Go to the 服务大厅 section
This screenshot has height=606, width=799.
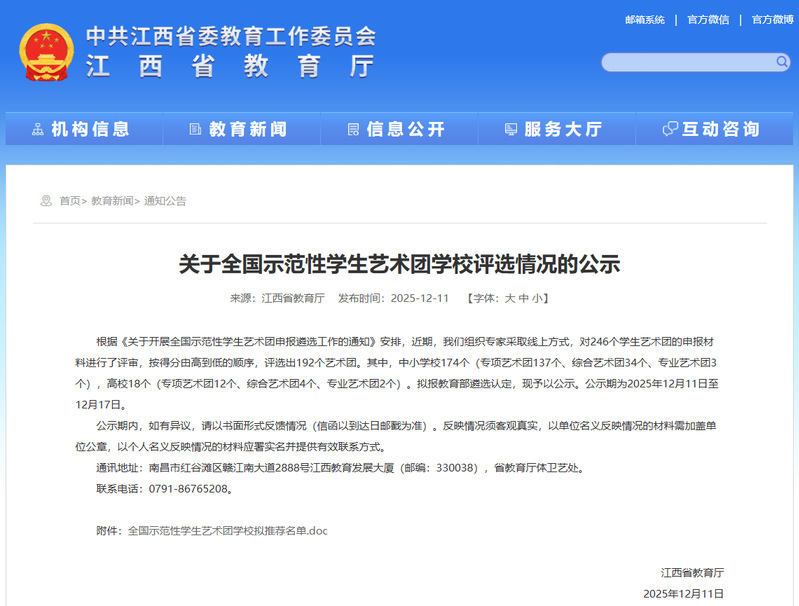point(562,129)
